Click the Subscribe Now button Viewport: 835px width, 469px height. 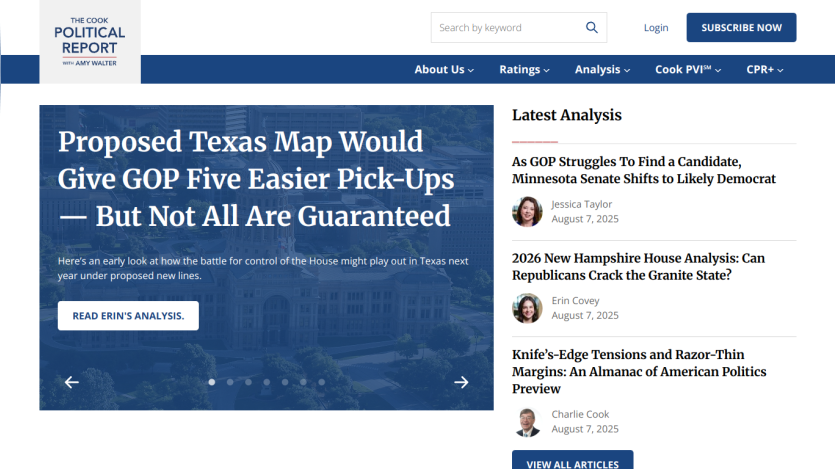pos(741,28)
